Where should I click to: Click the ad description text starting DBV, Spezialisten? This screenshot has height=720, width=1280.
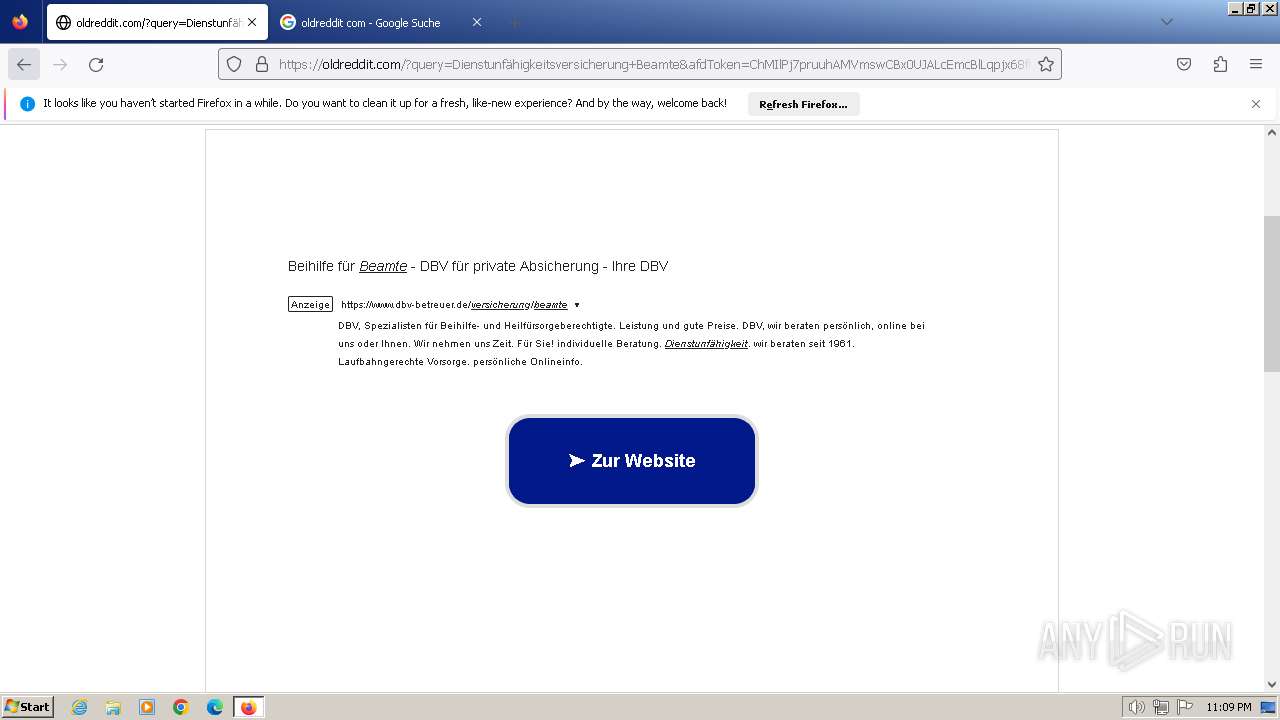click(x=631, y=344)
